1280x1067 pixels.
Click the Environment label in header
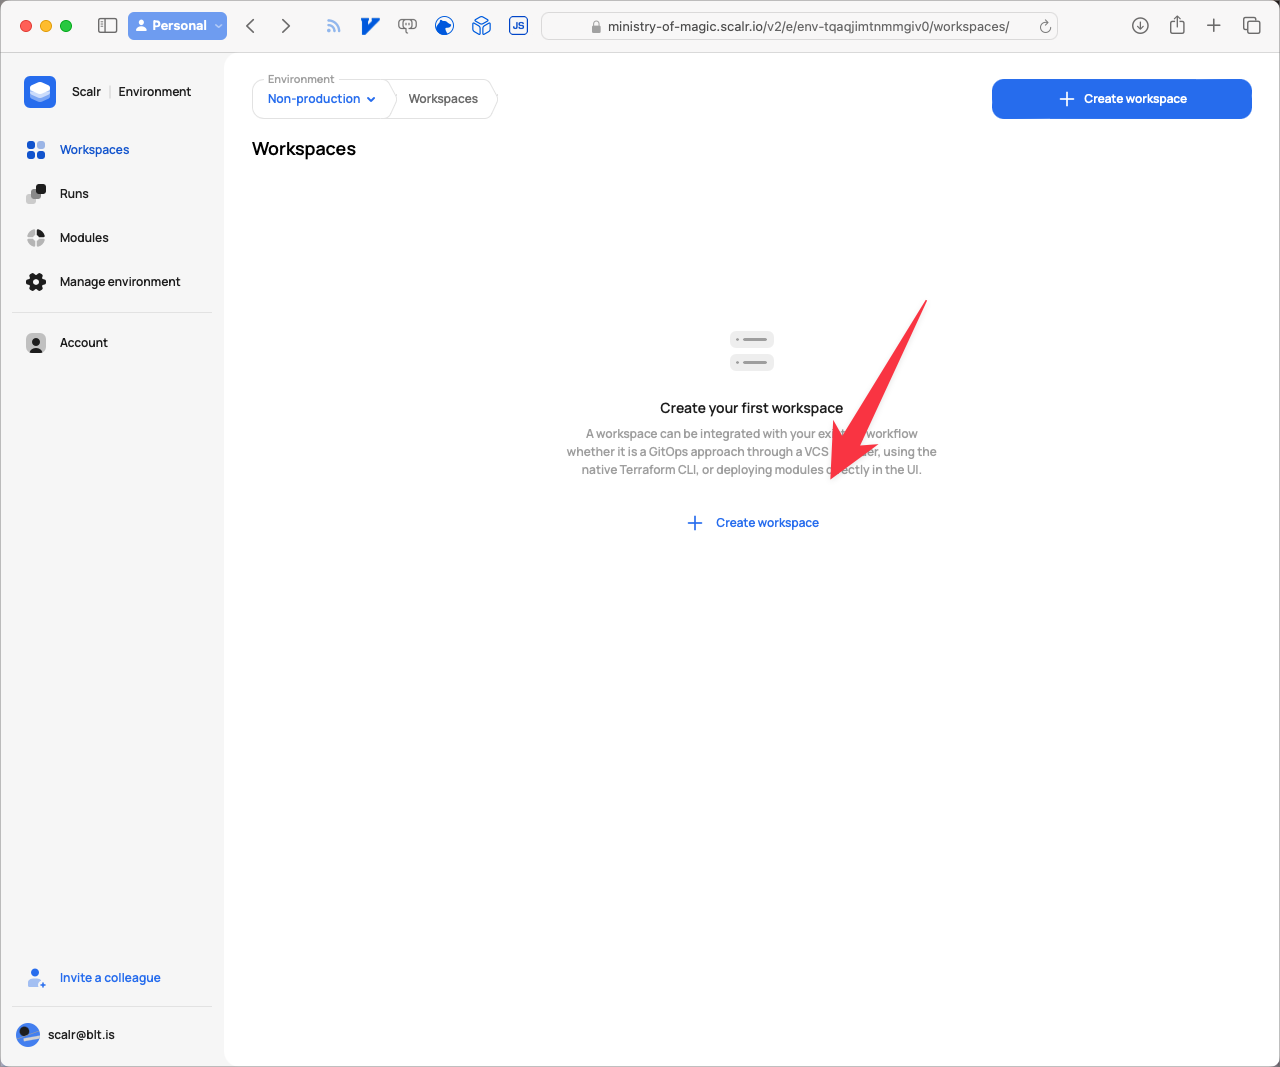point(154,92)
